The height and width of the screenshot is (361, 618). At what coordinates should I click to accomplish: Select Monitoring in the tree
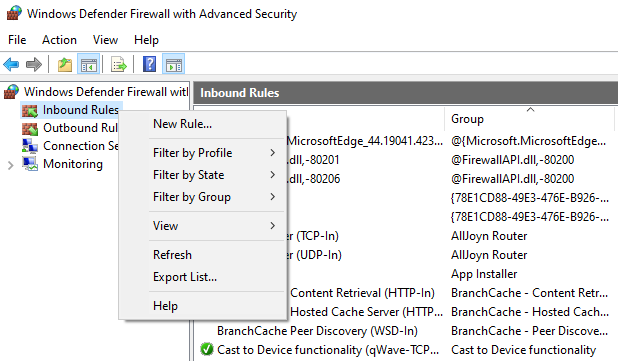73,164
